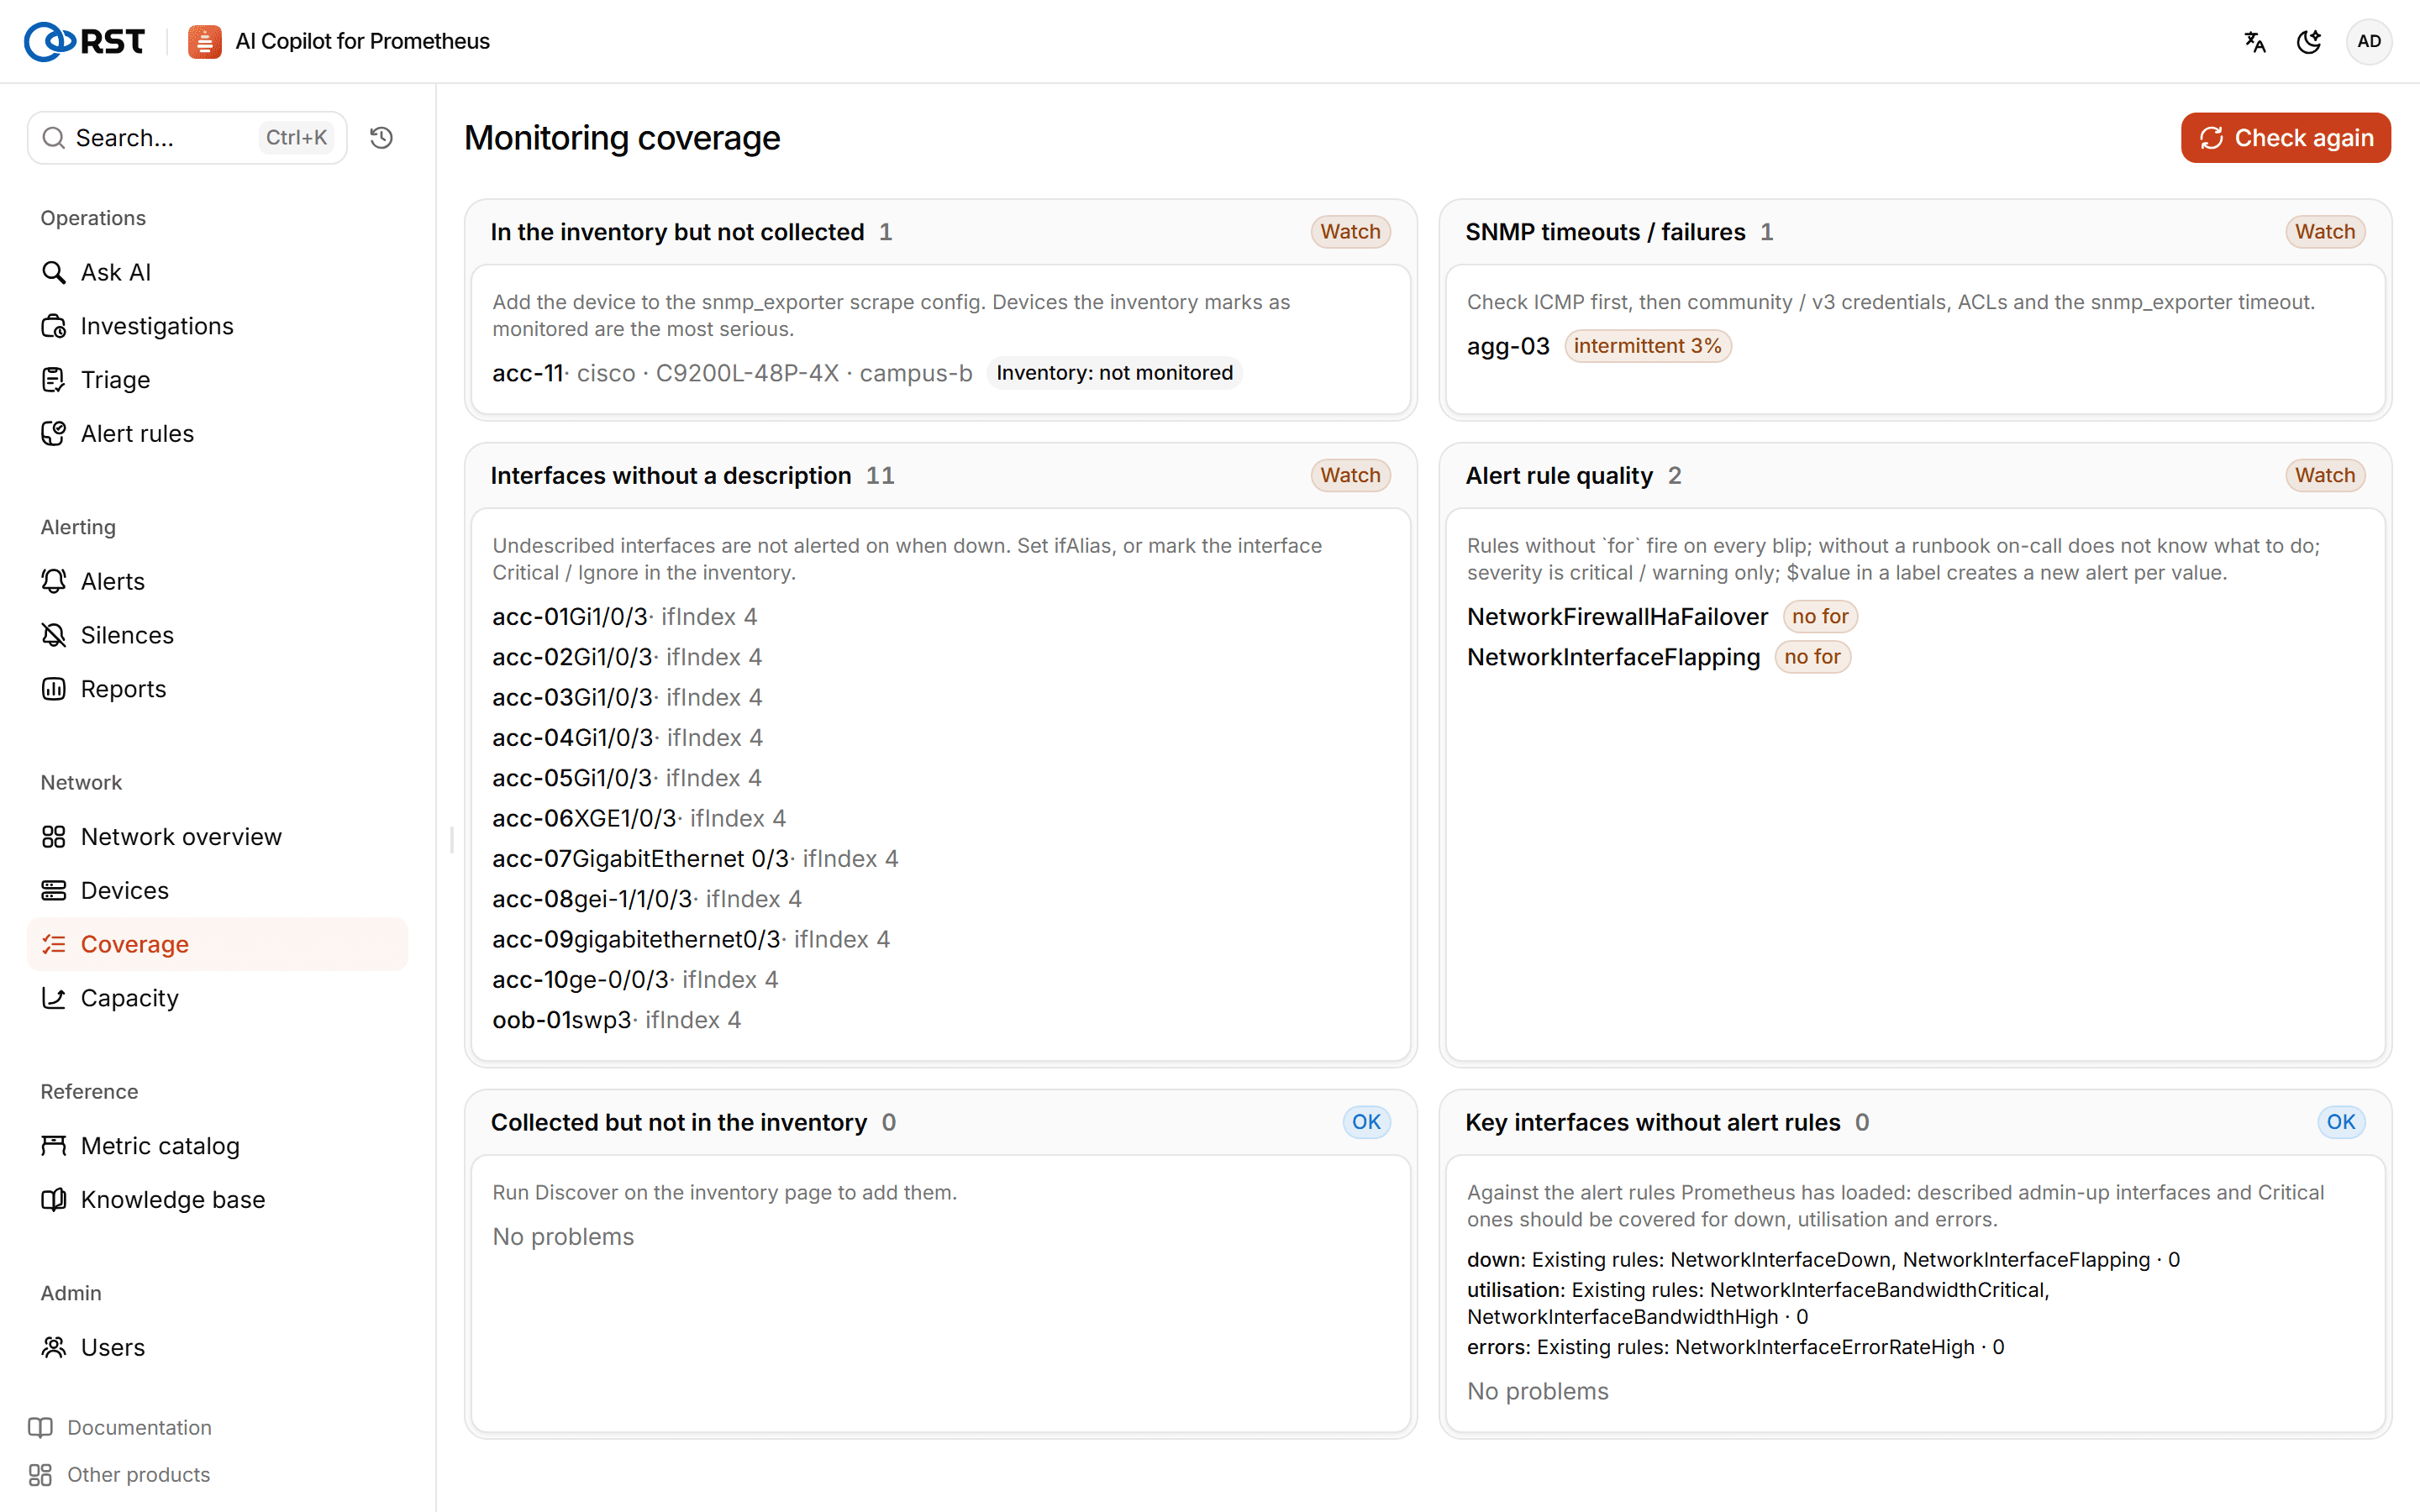Click the acc-07GigabitEthernet 0/3 interface row
The height and width of the screenshot is (1512, 2420).
(695, 859)
